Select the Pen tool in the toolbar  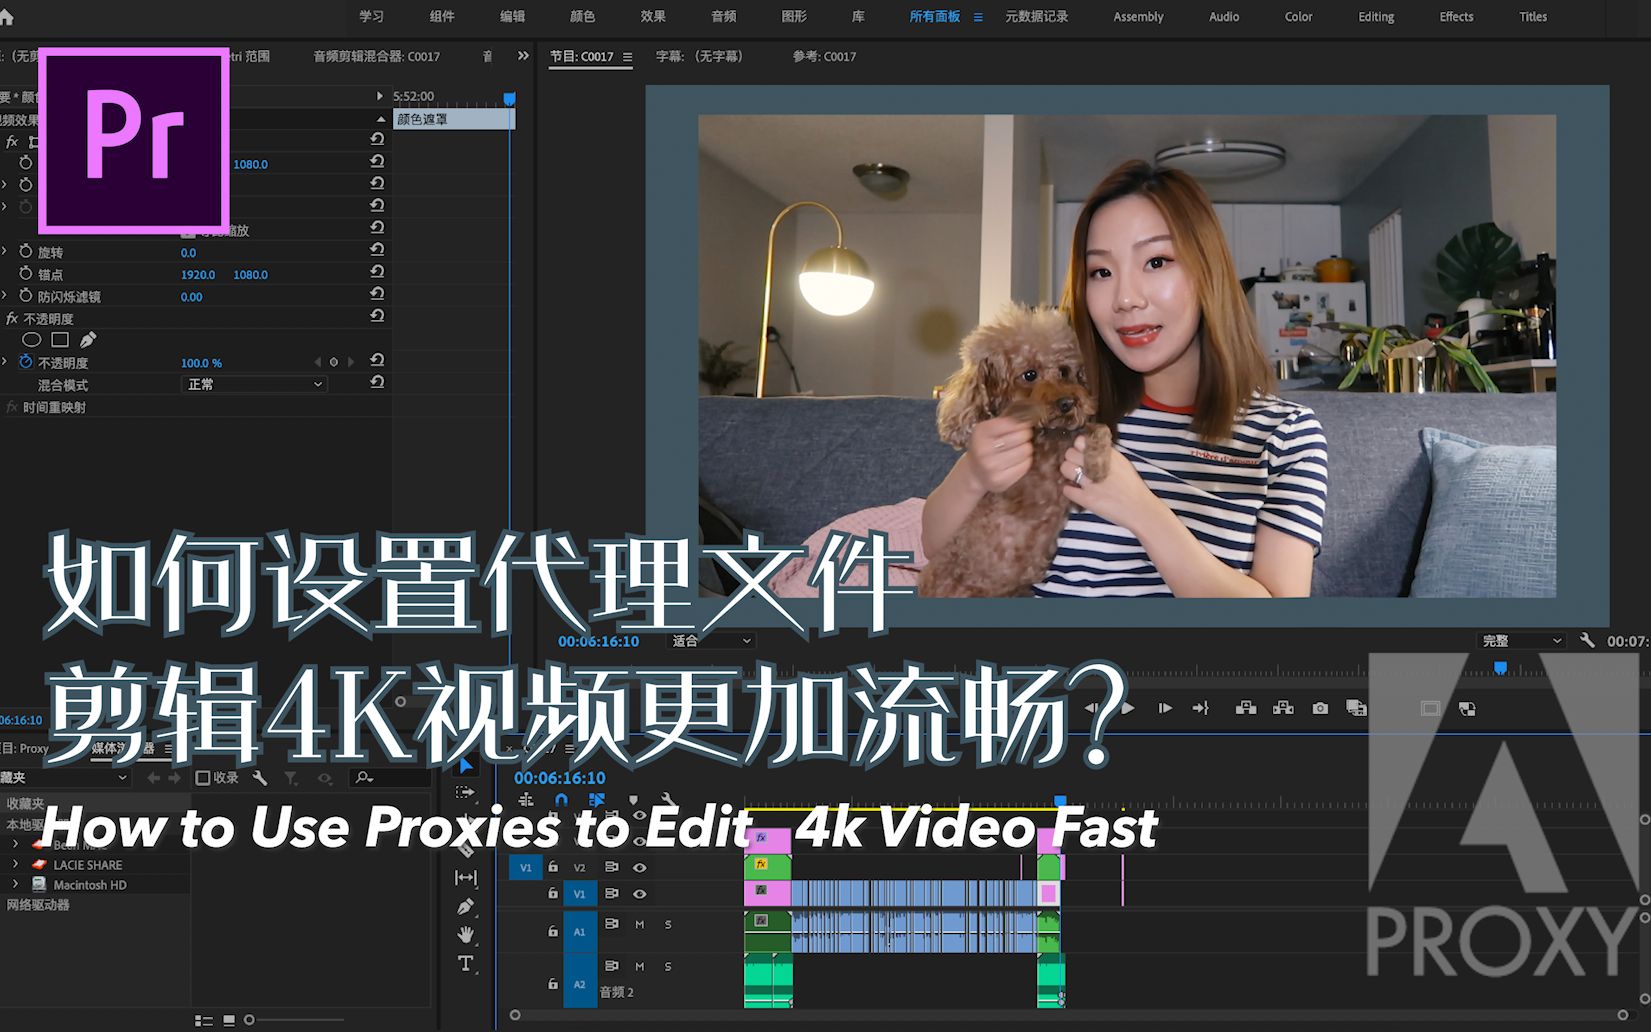[x=465, y=905]
